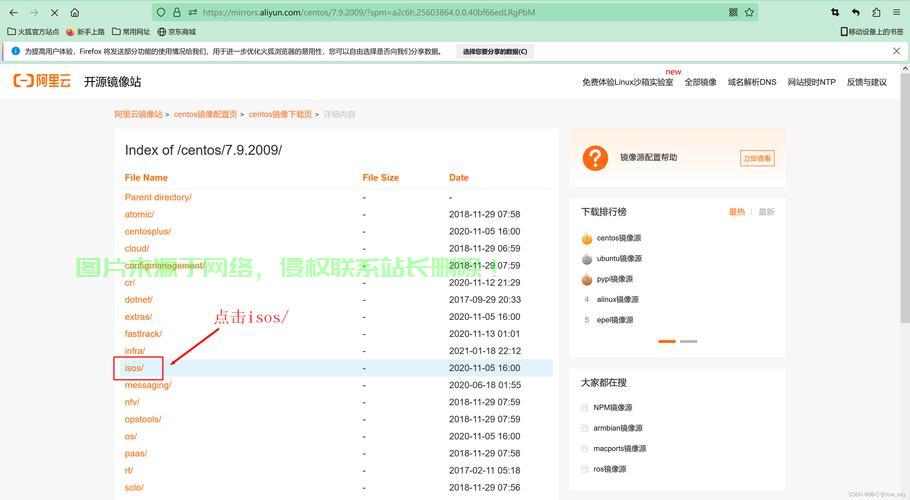Select the 最热 ranking tab
Viewport: 910px width, 500px height.
[x=737, y=212]
